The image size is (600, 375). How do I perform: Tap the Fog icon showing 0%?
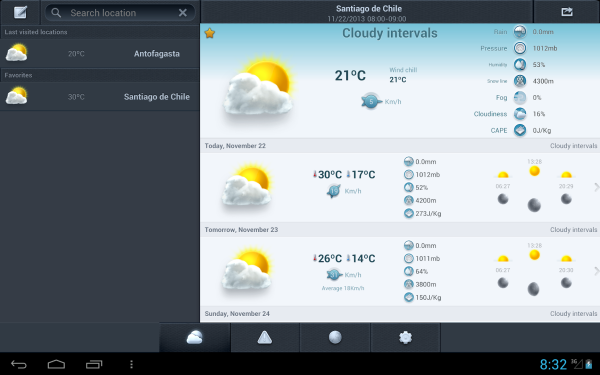pyautogui.click(x=520, y=98)
